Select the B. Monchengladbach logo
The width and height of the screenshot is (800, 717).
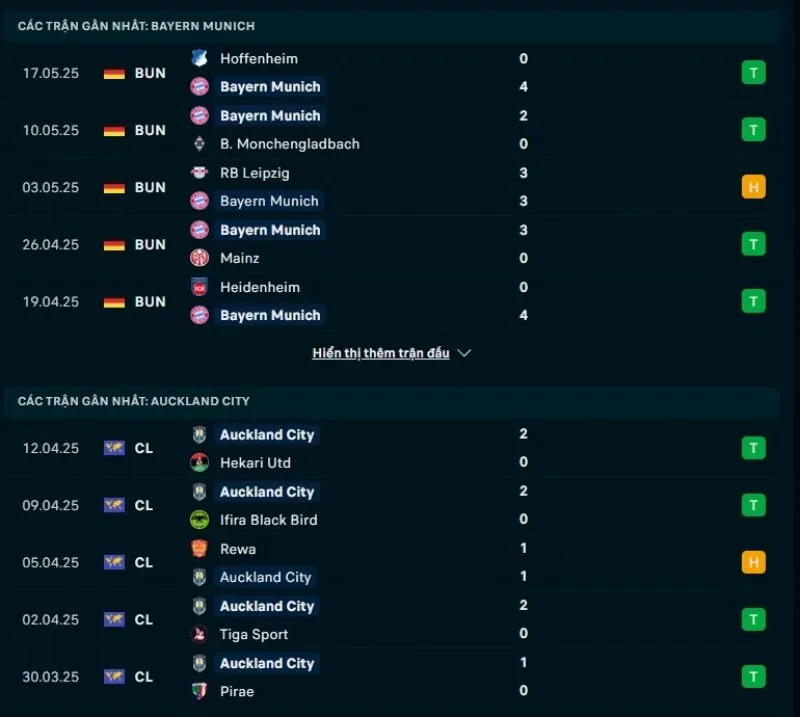click(199, 144)
